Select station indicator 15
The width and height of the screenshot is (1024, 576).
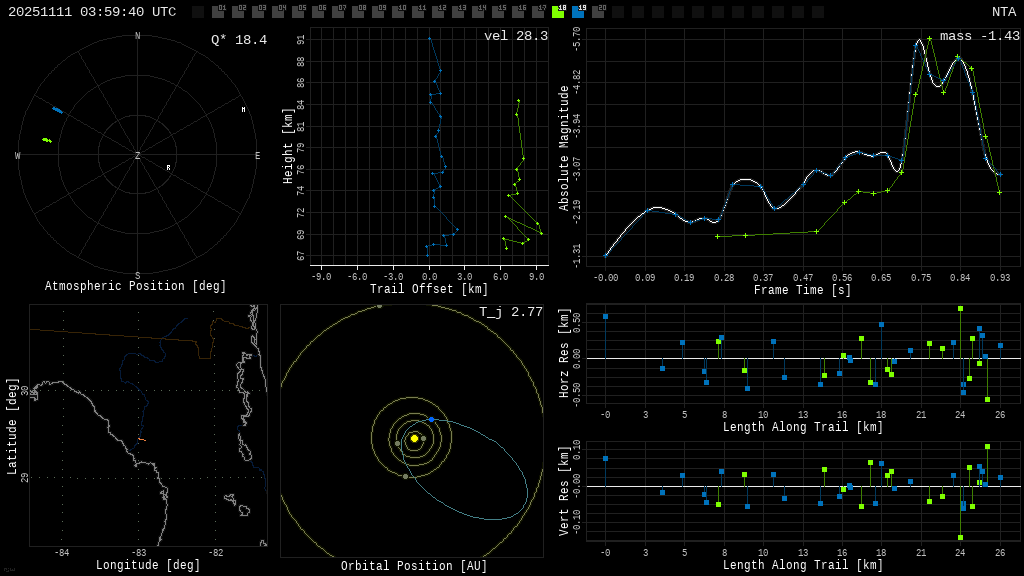(498, 11)
